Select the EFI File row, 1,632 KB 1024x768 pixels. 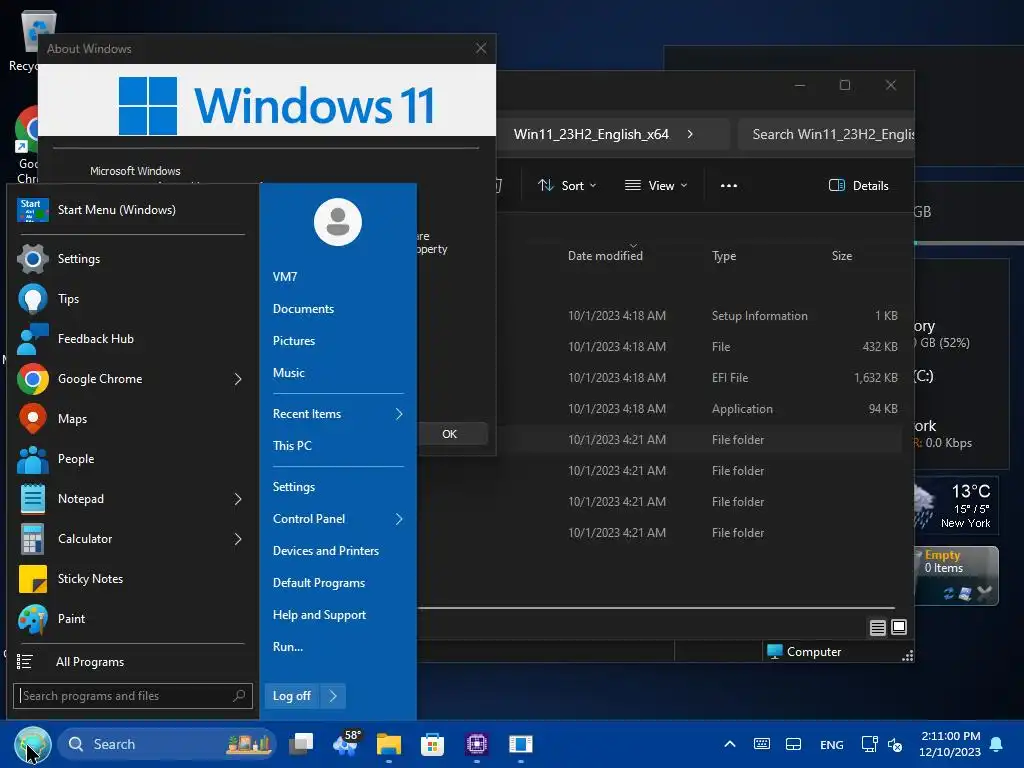660,377
